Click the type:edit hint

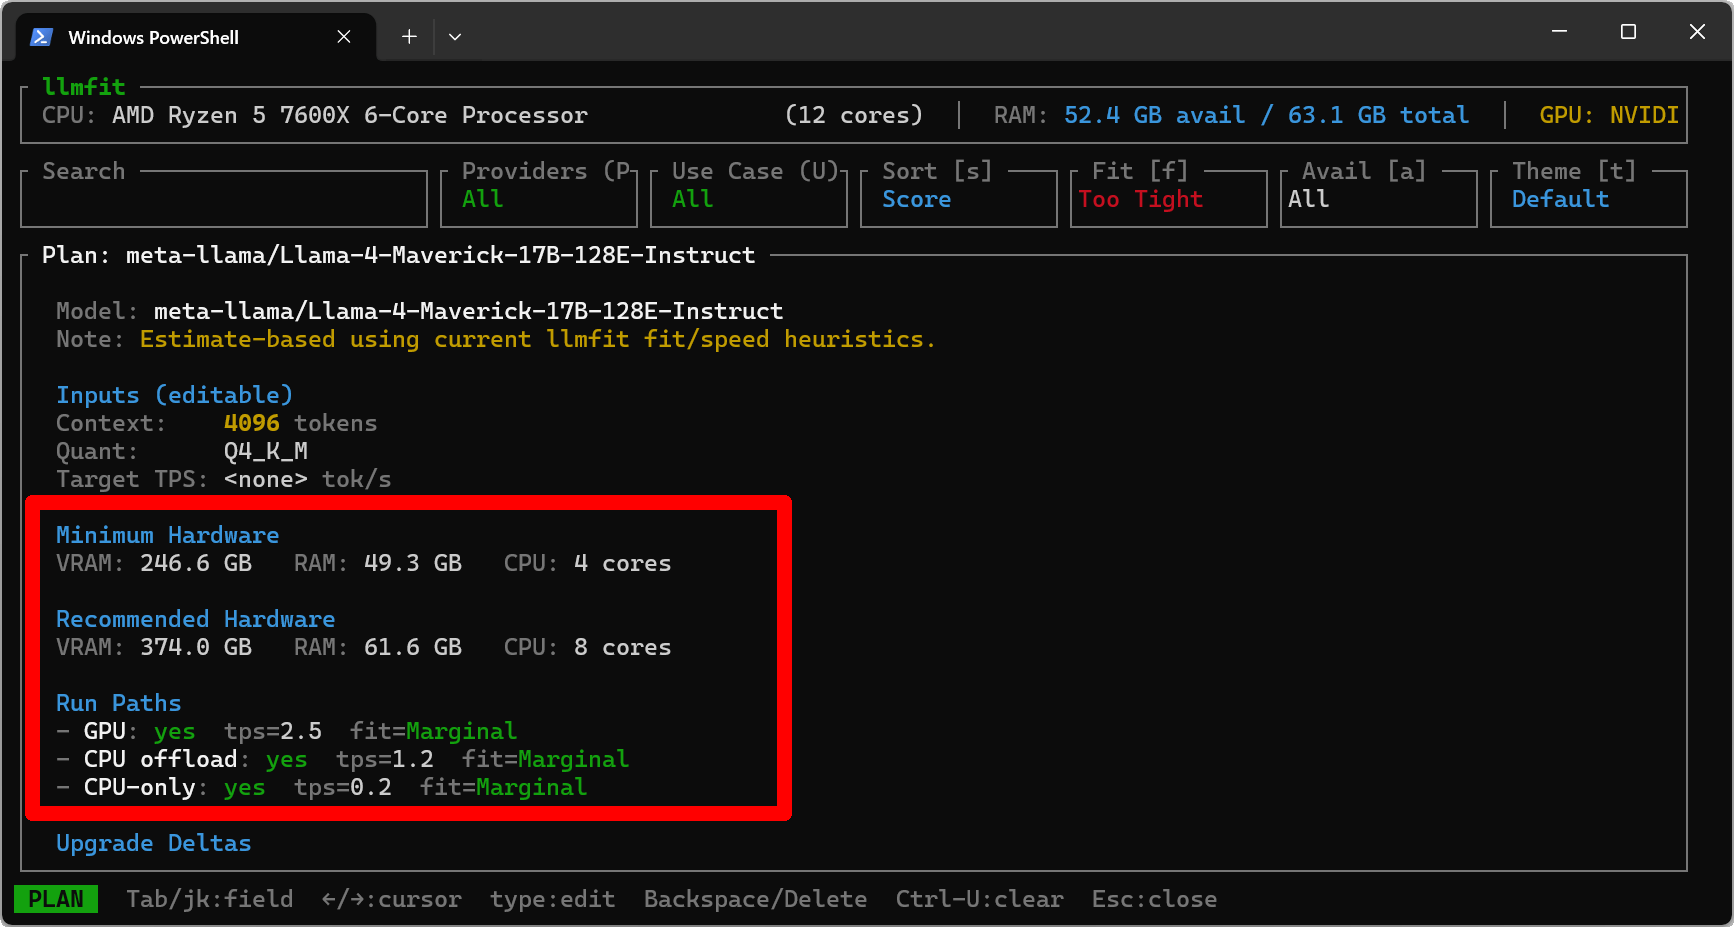click(553, 899)
